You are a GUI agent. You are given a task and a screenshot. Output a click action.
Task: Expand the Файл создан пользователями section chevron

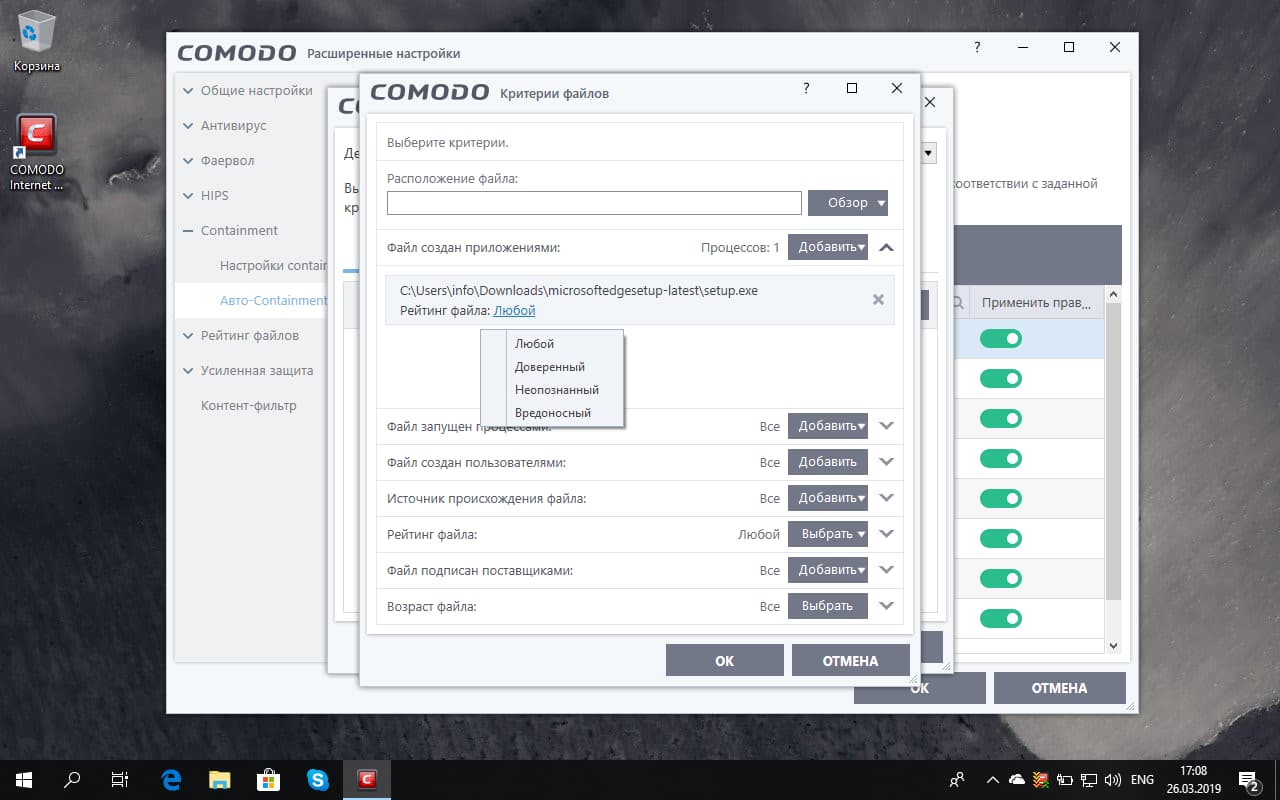coord(886,462)
